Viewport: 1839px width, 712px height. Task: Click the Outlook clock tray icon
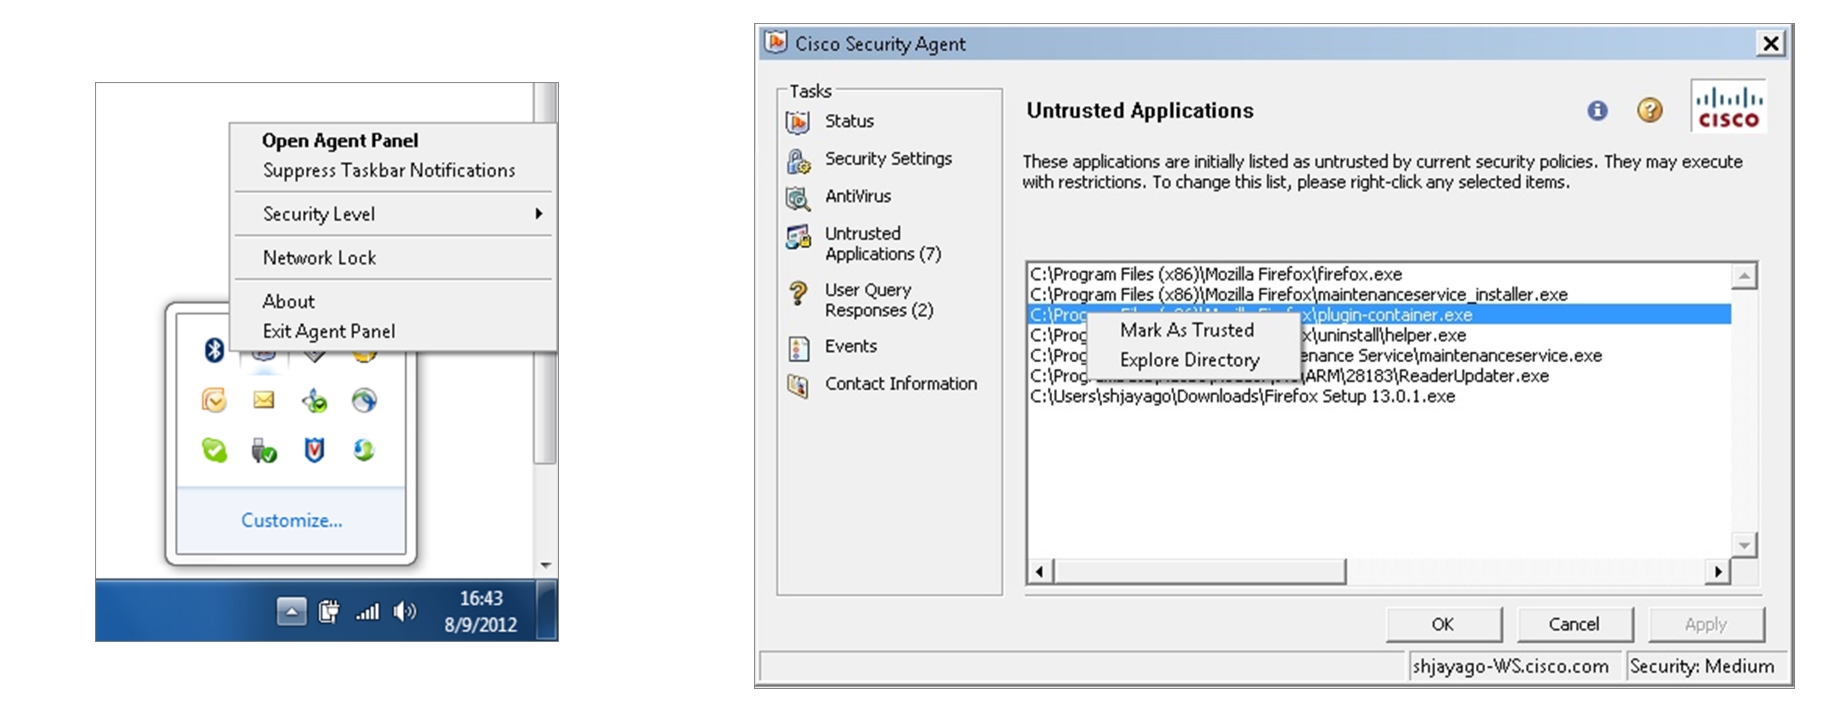click(x=214, y=400)
